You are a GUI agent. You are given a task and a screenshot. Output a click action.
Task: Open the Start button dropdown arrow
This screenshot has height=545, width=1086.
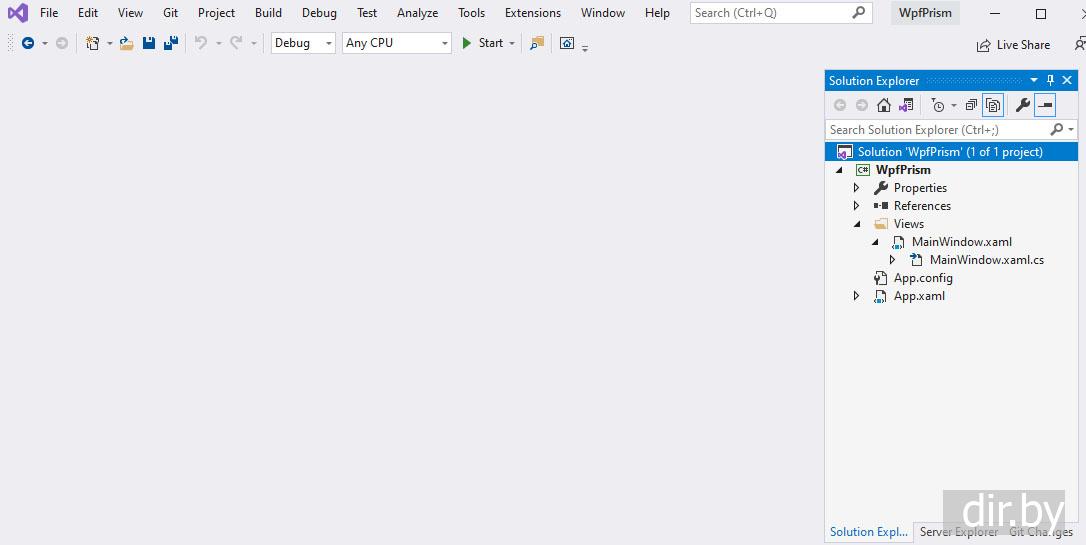tap(513, 43)
